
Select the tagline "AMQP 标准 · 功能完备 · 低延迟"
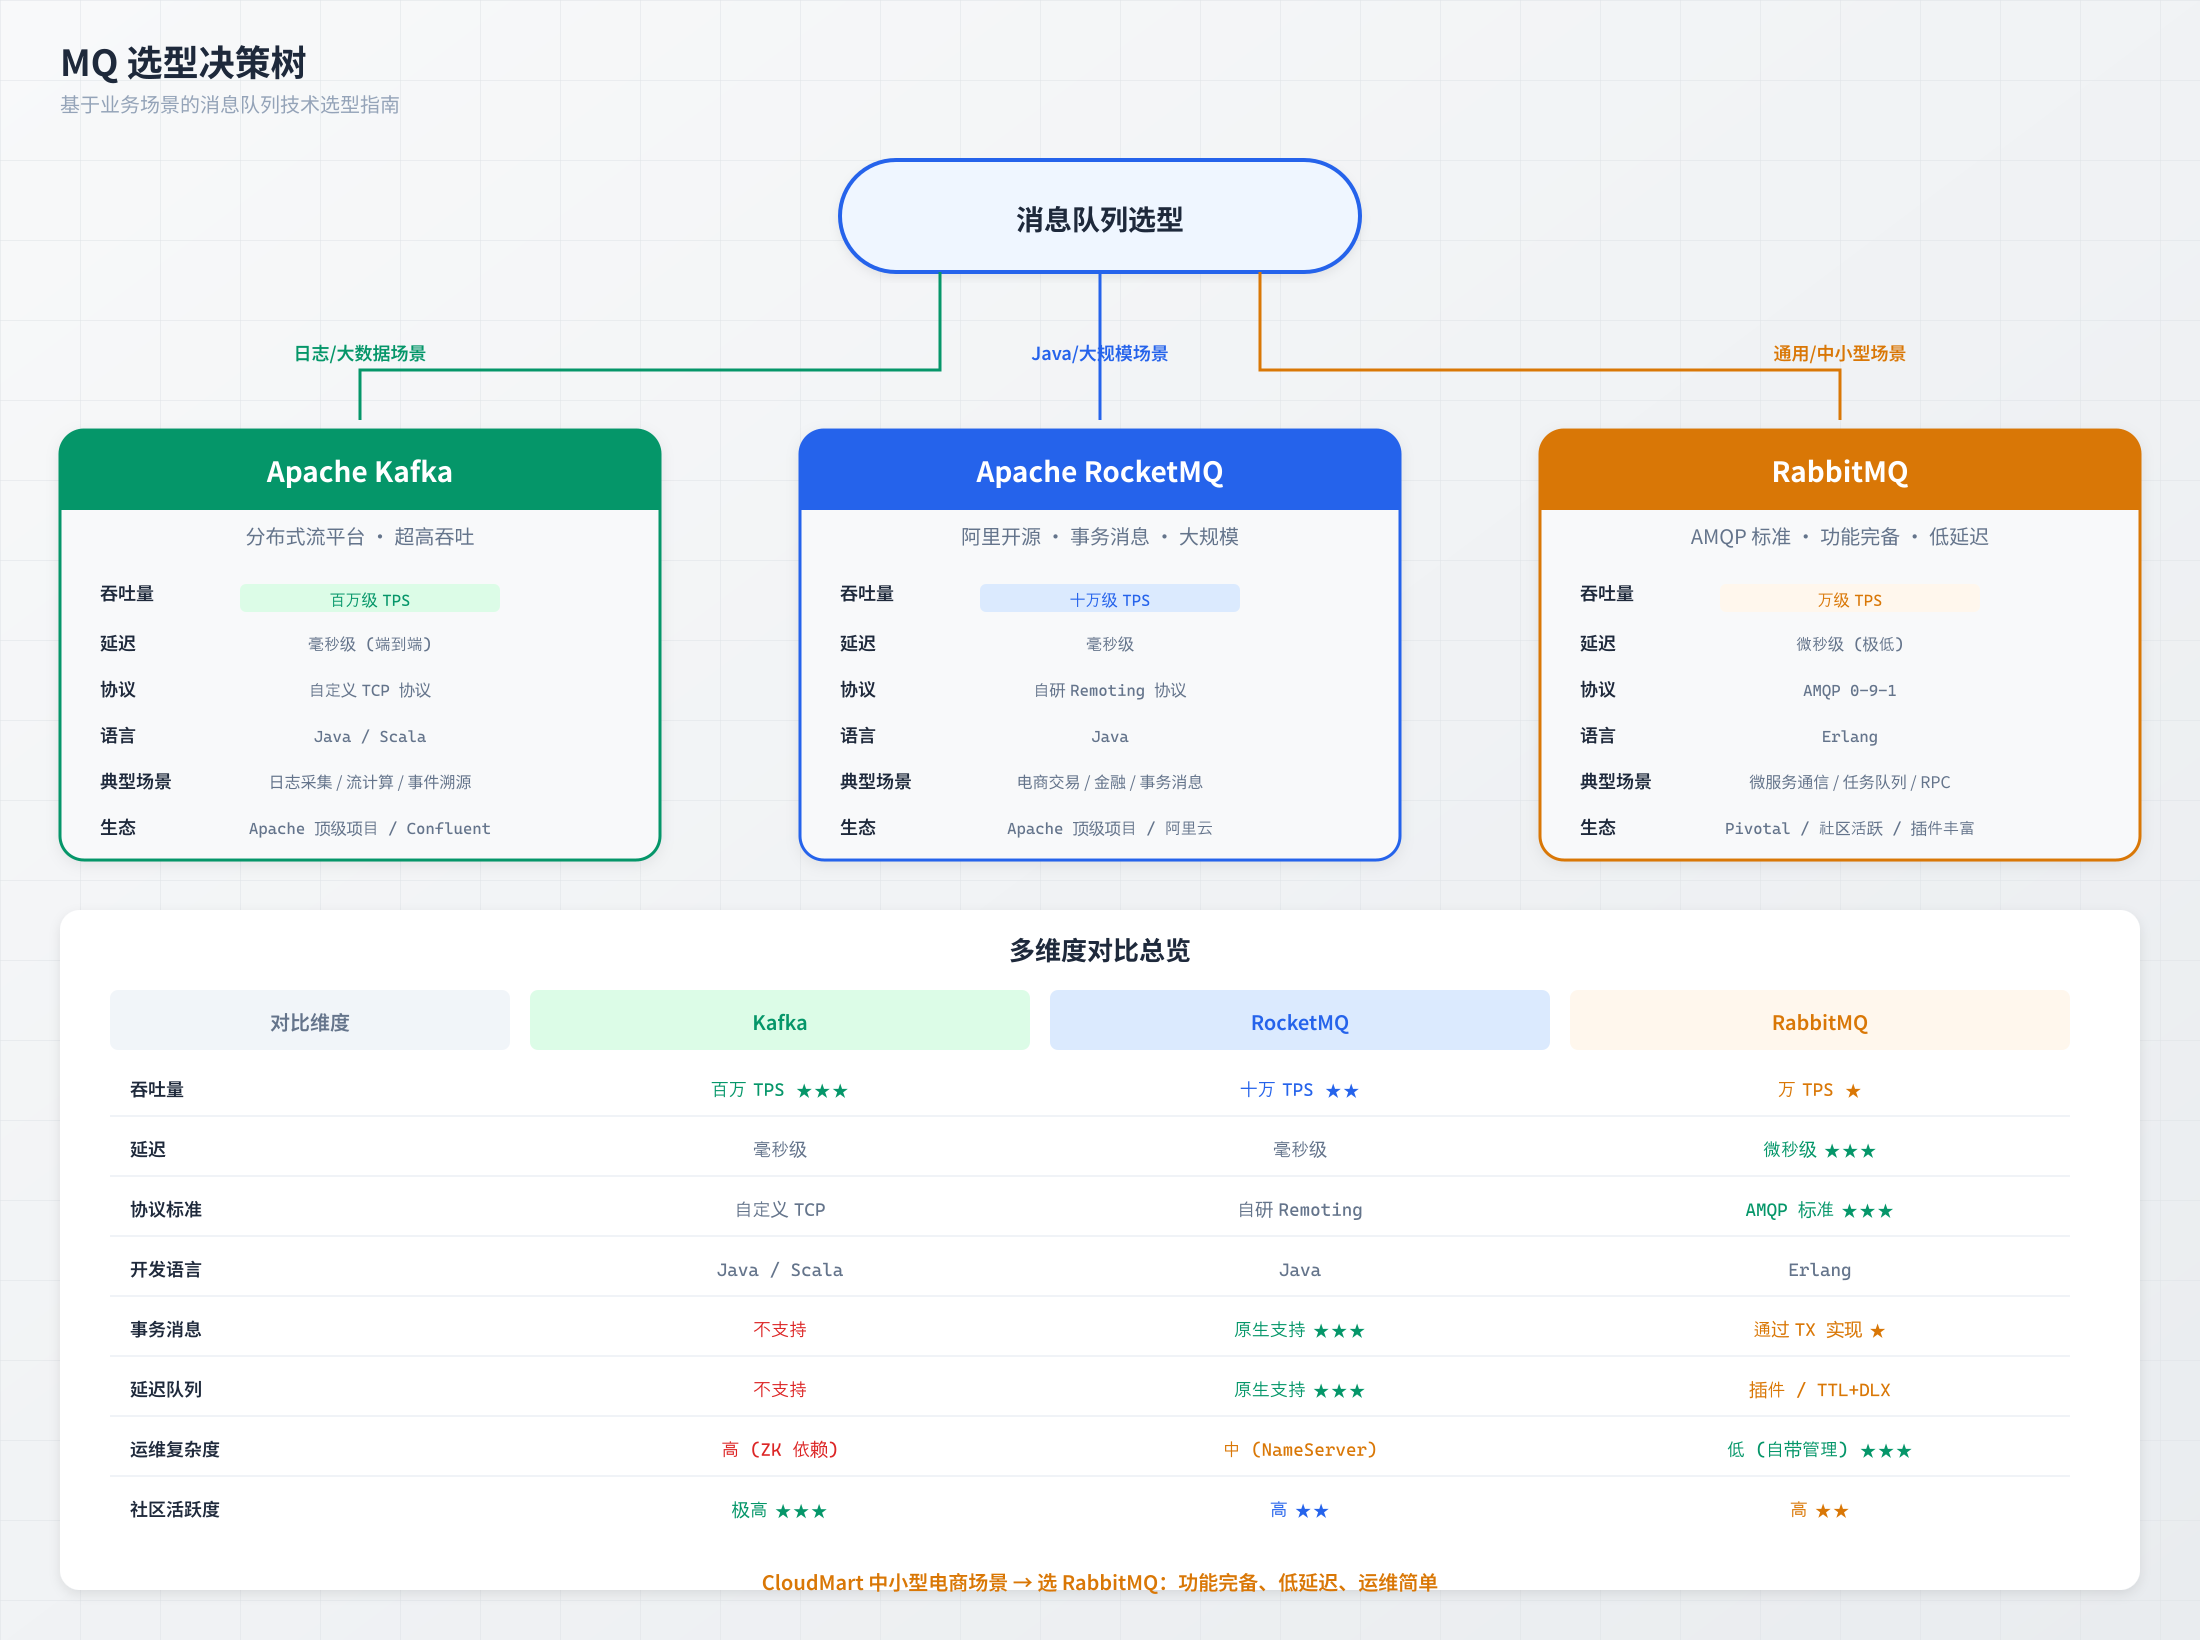(1840, 537)
